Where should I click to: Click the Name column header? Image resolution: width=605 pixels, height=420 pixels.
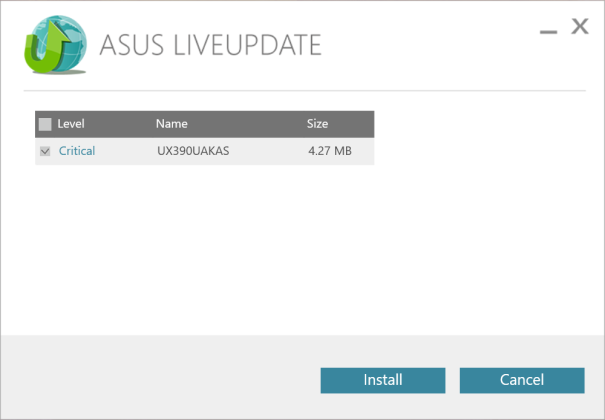172,124
